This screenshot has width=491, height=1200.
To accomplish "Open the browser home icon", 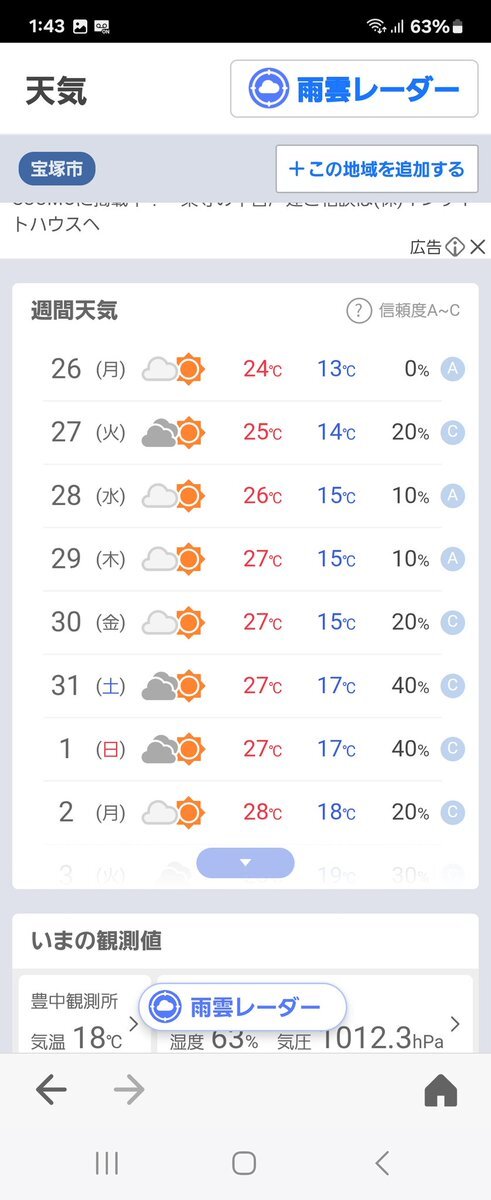I will 441,1091.
